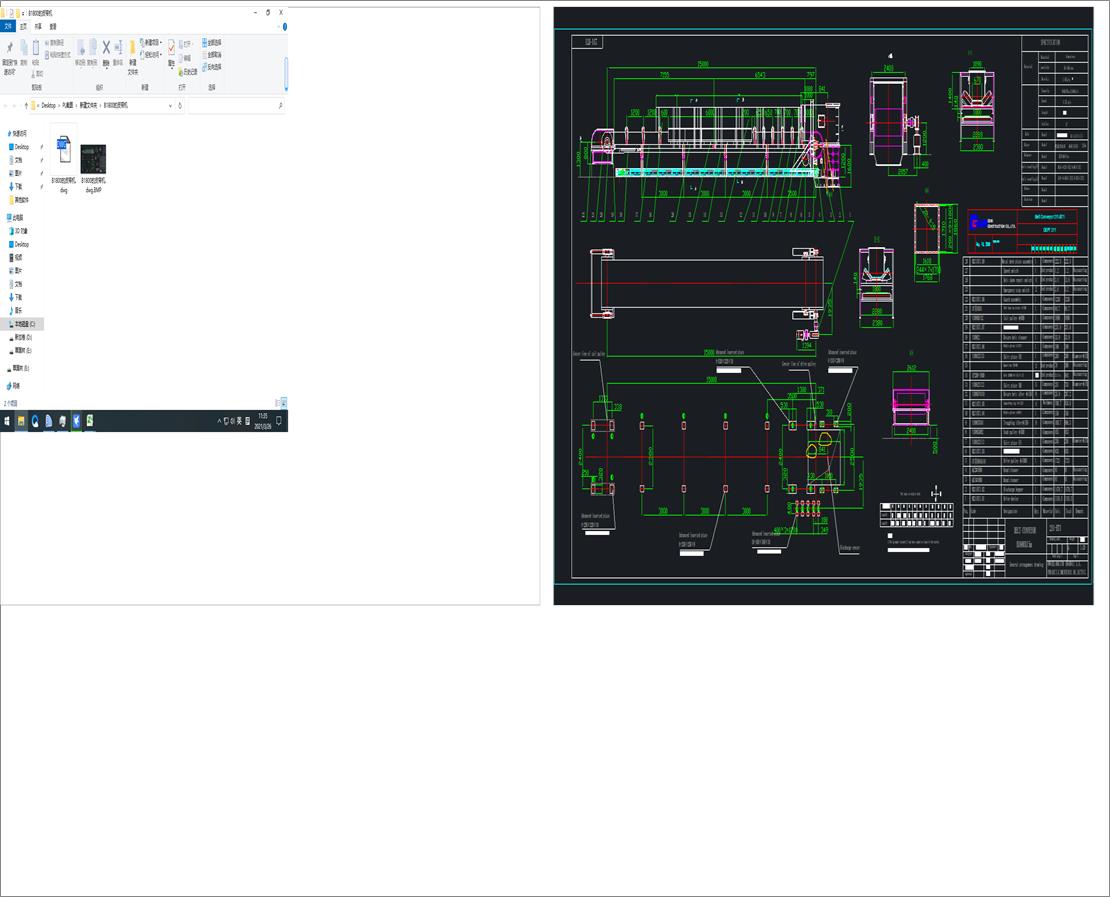Click the Forward navigation arrow
This screenshot has height=897, width=1110.
tap(14, 105)
